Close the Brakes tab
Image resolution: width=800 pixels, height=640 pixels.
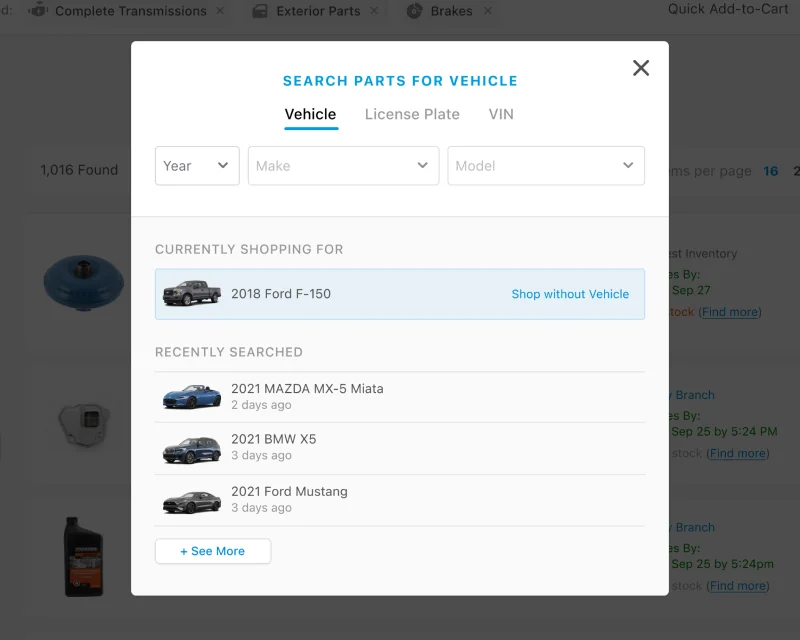pyautogui.click(x=487, y=11)
